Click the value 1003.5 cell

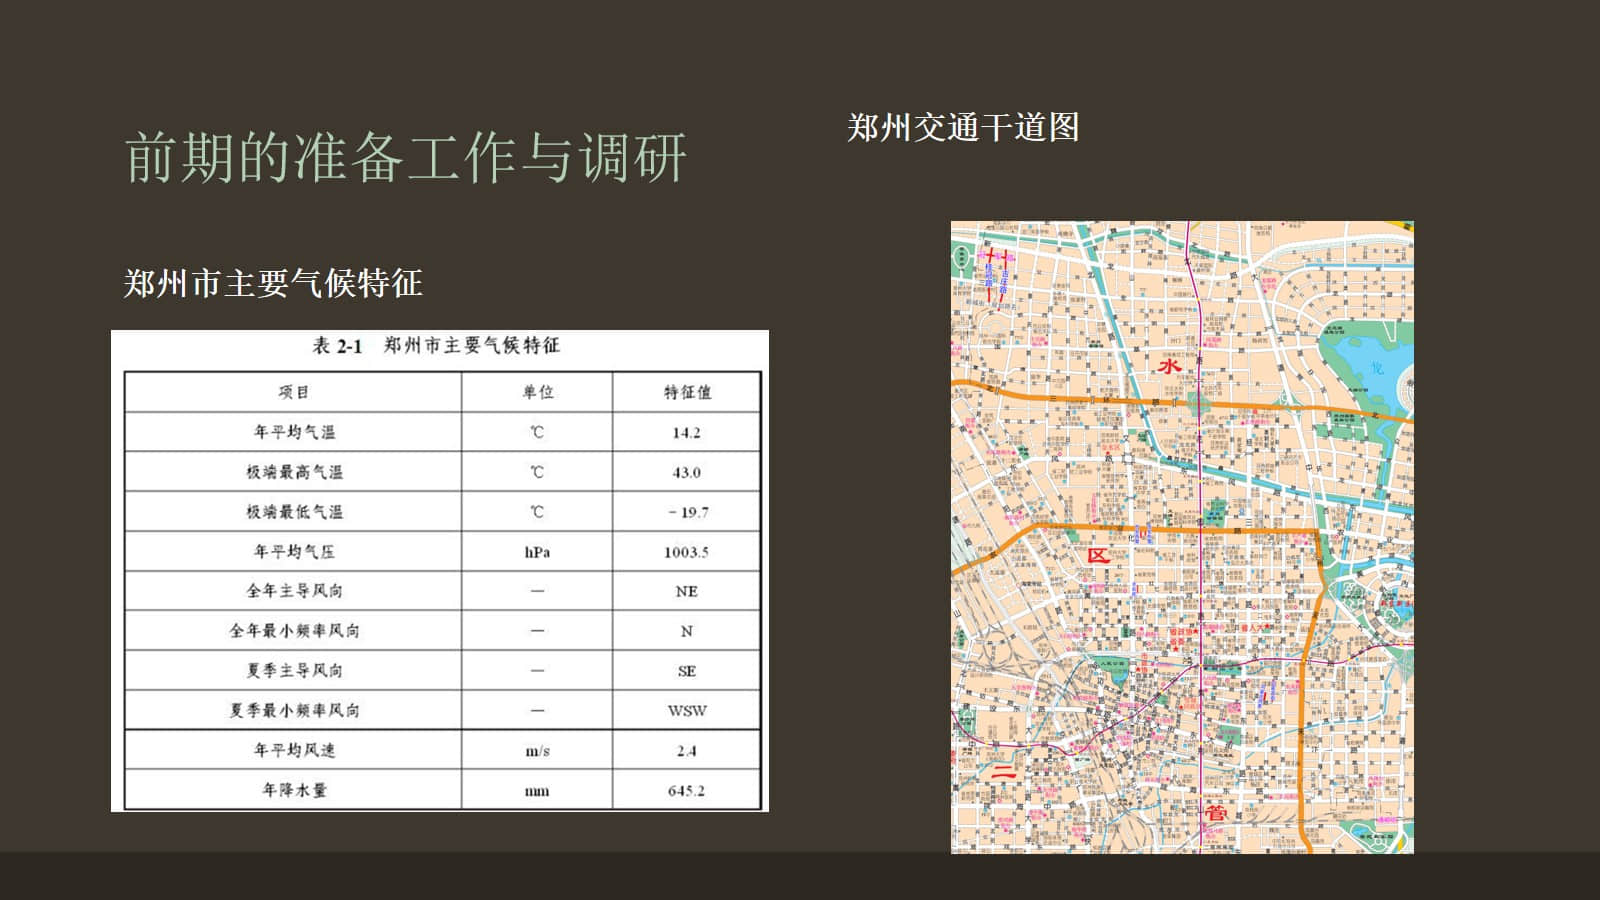(687, 552)
